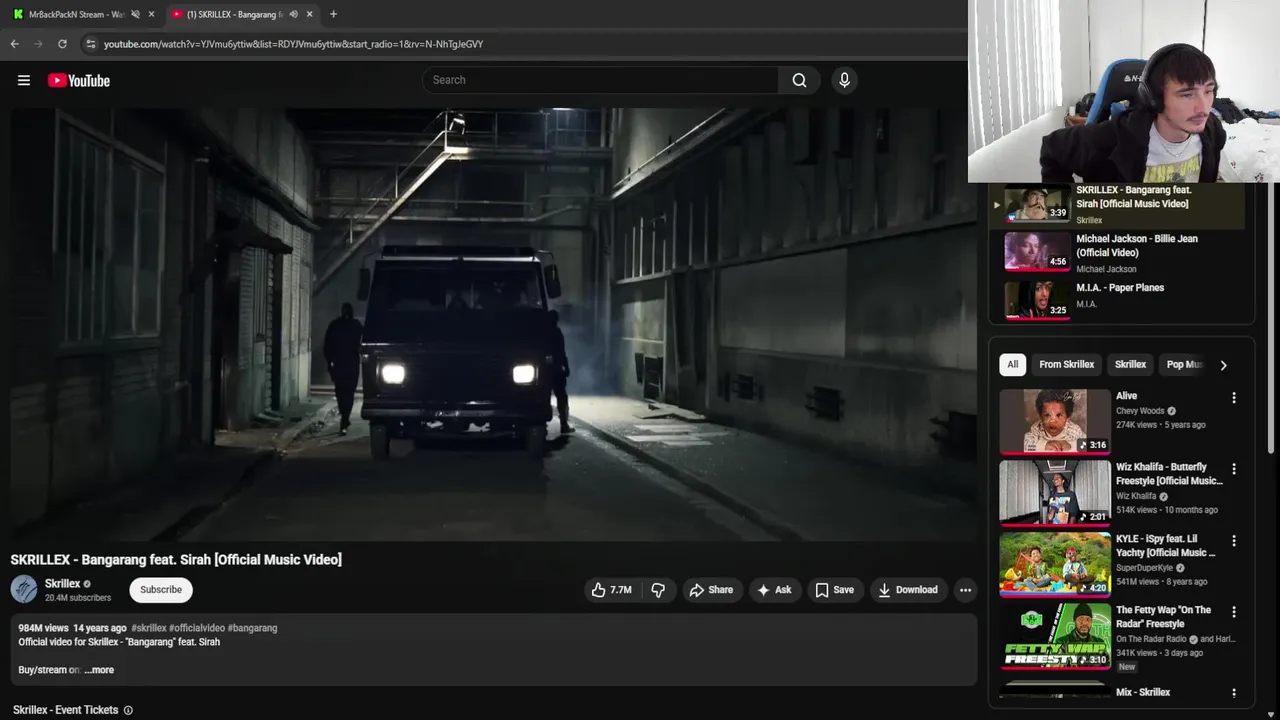Click the Michael Jackson artist name in playlist
Viewport: 1280px width, 720px height.
point(1106,269)
